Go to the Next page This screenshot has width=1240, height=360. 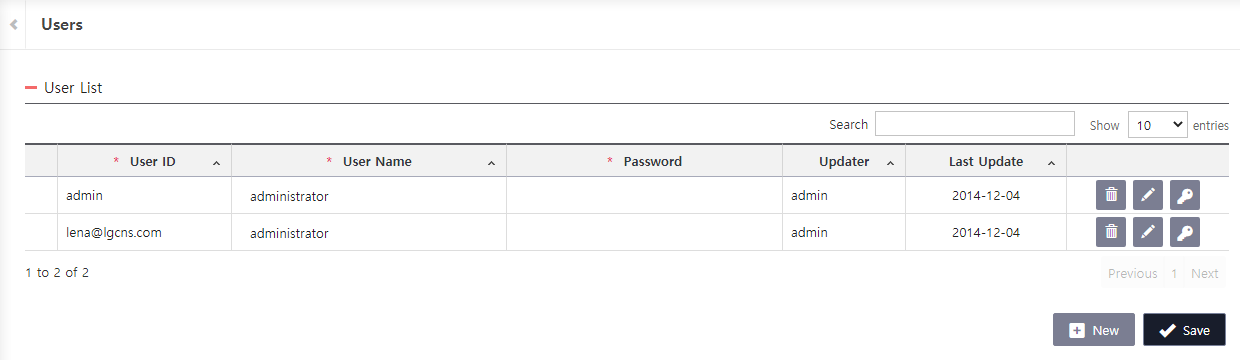[x=1204, y=273]
